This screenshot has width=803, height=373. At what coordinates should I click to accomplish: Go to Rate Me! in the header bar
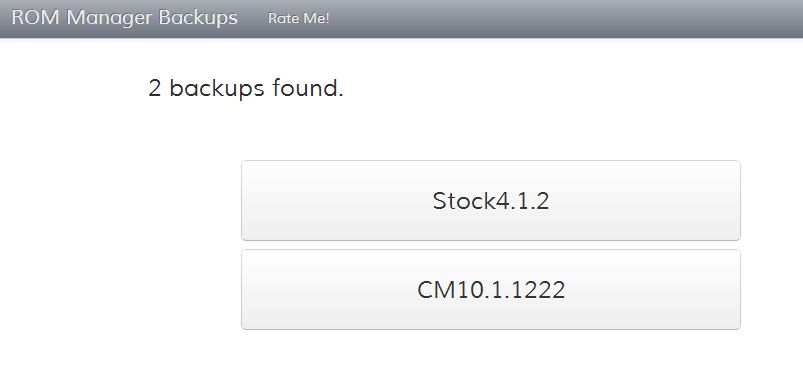pos(299,18)
